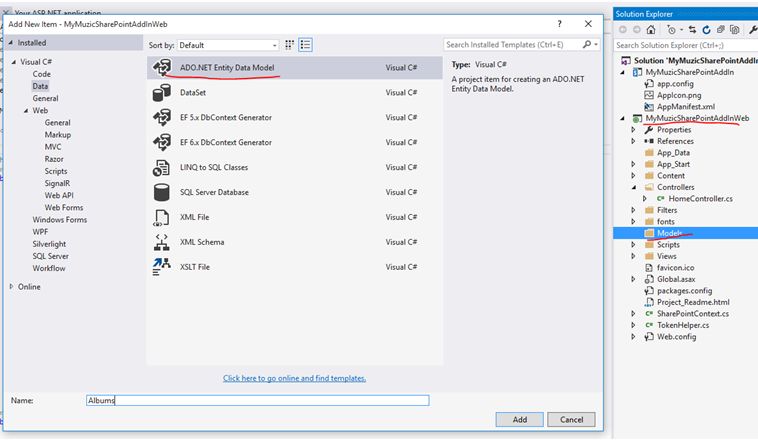Switch templates to small icons view
Viewport: 758px width, 441px height.
(290, 45)
